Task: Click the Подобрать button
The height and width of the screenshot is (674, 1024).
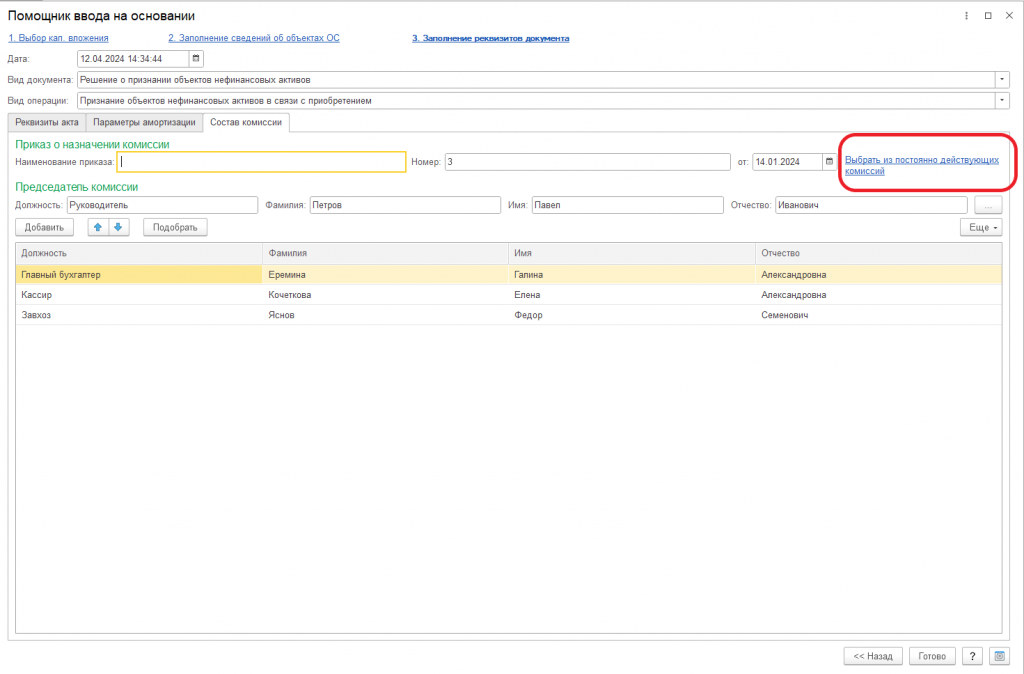Action: (x=175, y=227)
